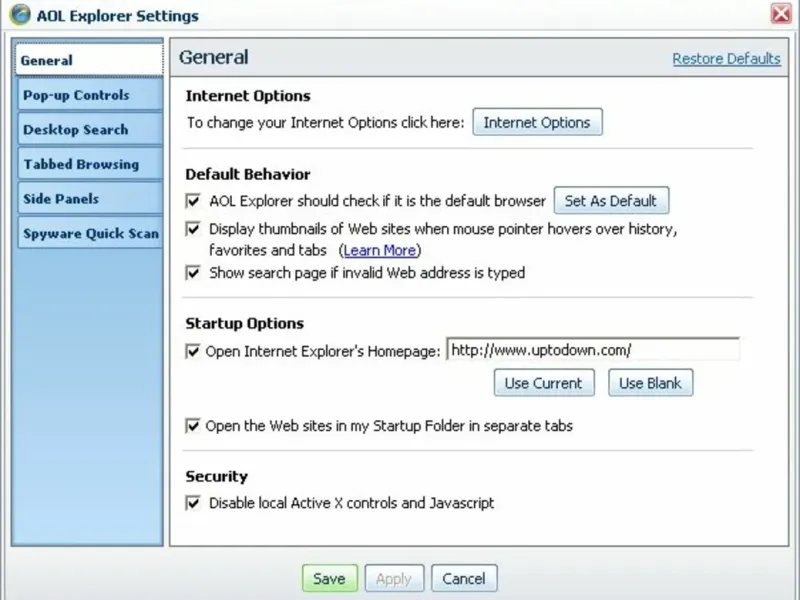Toggle Open Internet Explorer's Homepage checkbox
Image resolution: width=800 pixels, height=600 pixels.
[x=193, y=351]
